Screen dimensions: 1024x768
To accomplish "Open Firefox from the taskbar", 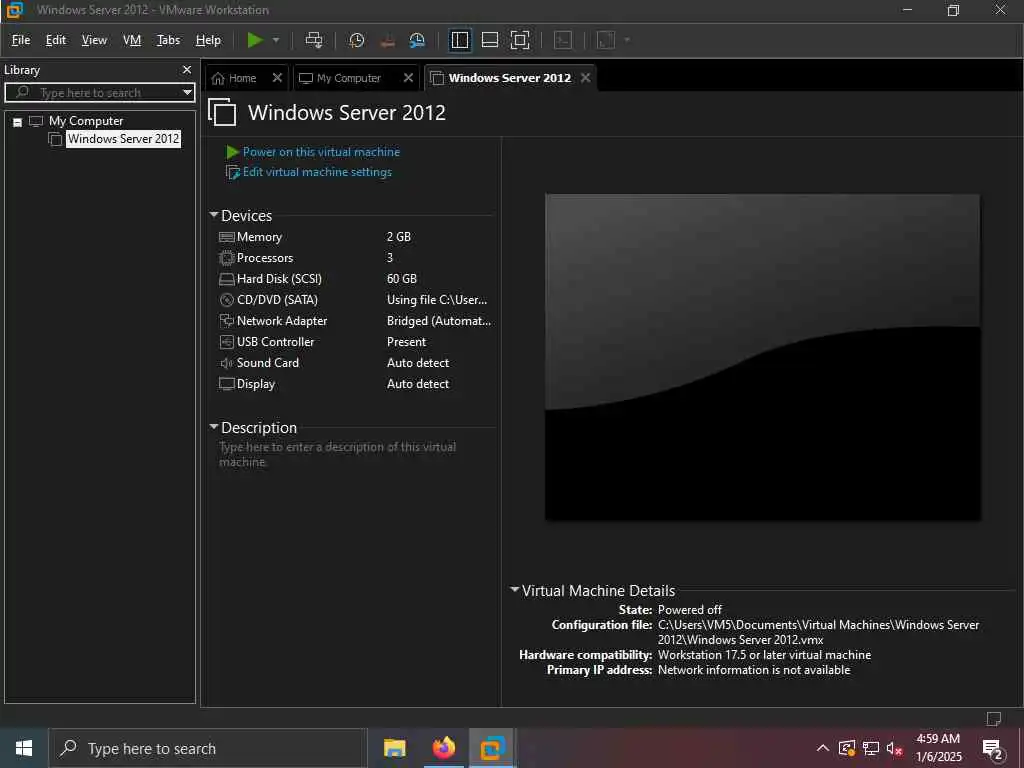I will click(443, 748).
